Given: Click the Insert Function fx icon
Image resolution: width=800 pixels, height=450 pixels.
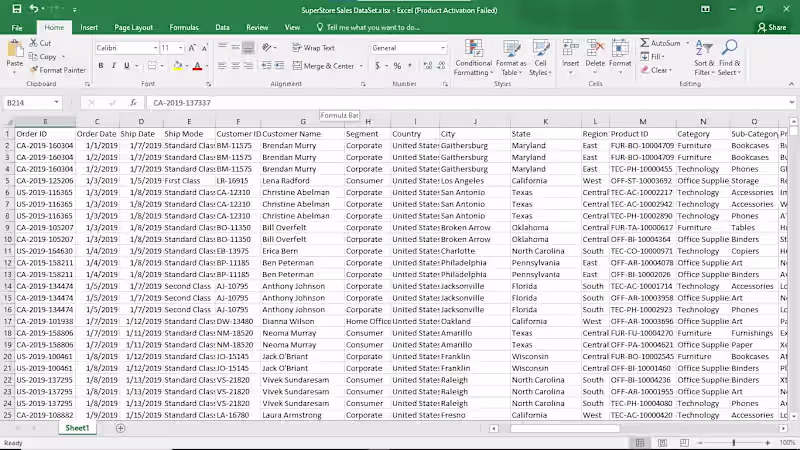Looking at the screenshot, I should tap(134, 103).
